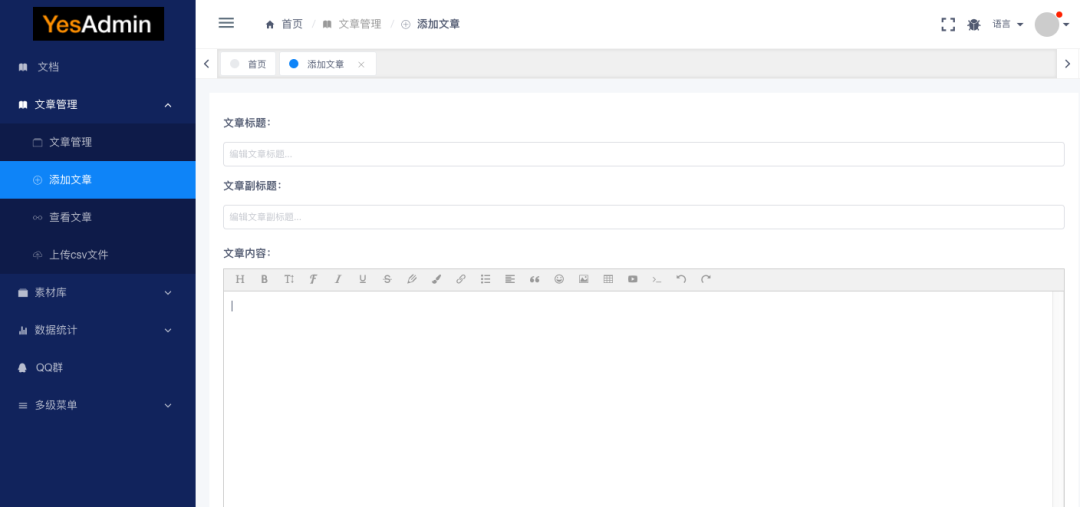Expand the 素材库 sidebar menu
This screenshot has height=507, width=1080.
[97, 293]
